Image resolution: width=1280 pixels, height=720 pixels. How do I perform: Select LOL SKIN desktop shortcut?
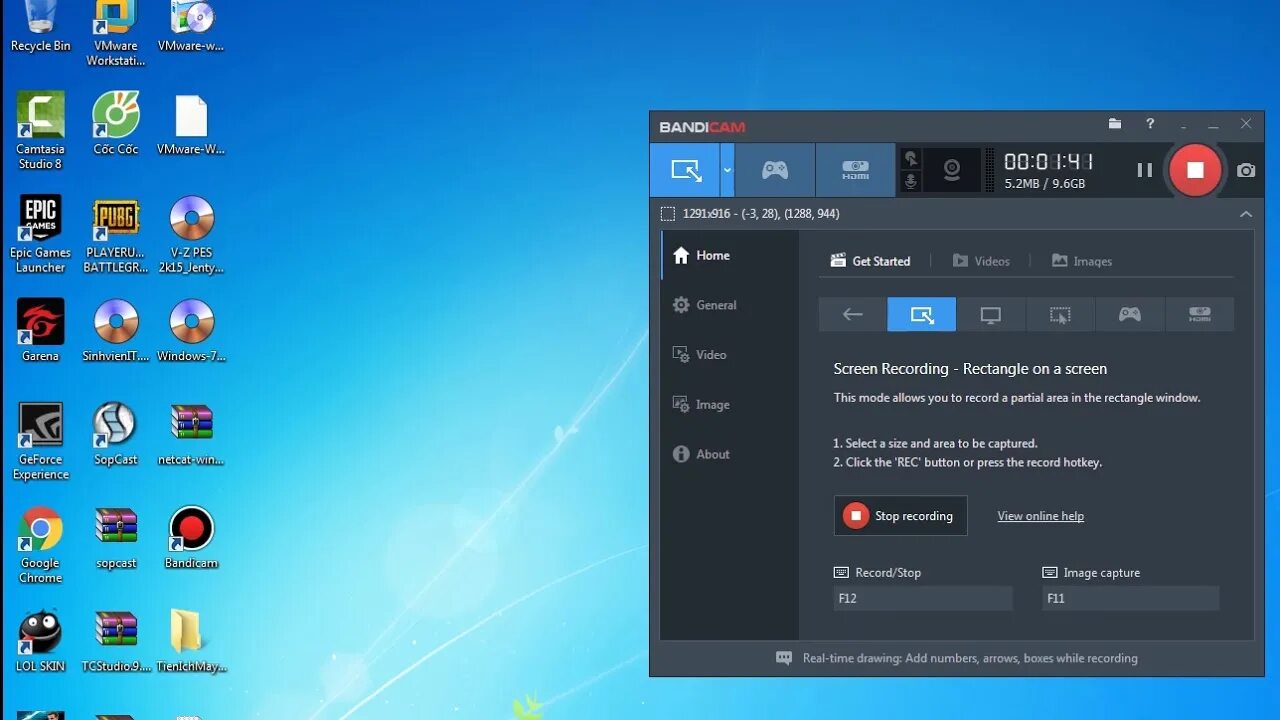[40, 641]
